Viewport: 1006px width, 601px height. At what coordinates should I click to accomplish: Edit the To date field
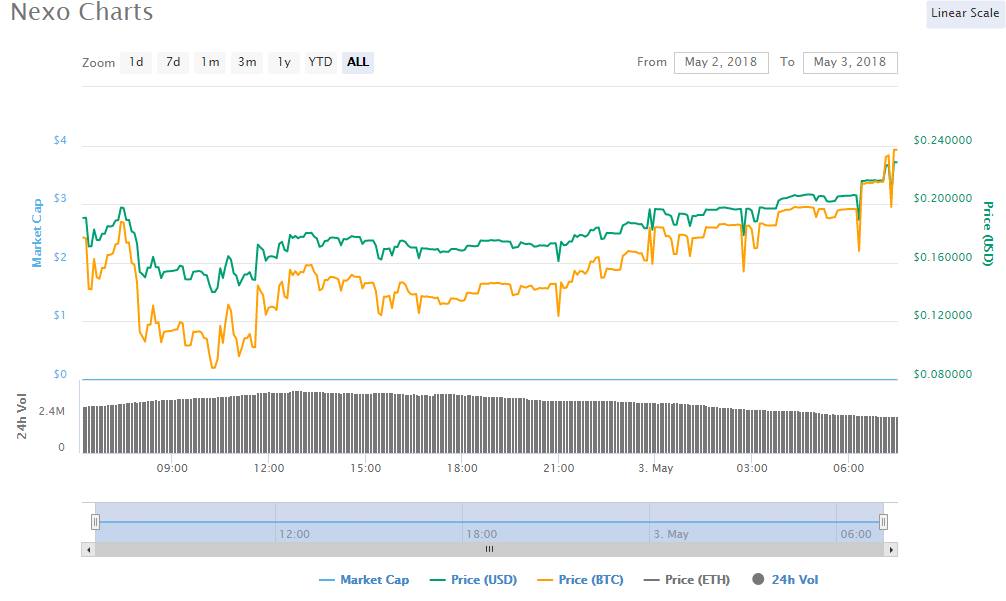pyautogui.click(x=850, y=62)
